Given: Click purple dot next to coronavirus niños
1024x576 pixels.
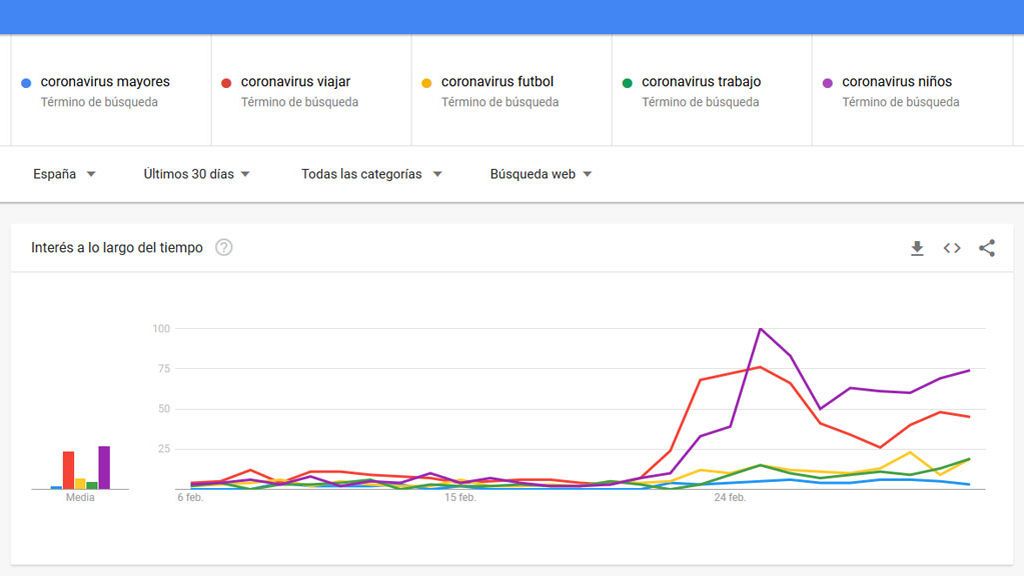Looking at the screenshot, I should pyautogui.click(x=827, y=83).
